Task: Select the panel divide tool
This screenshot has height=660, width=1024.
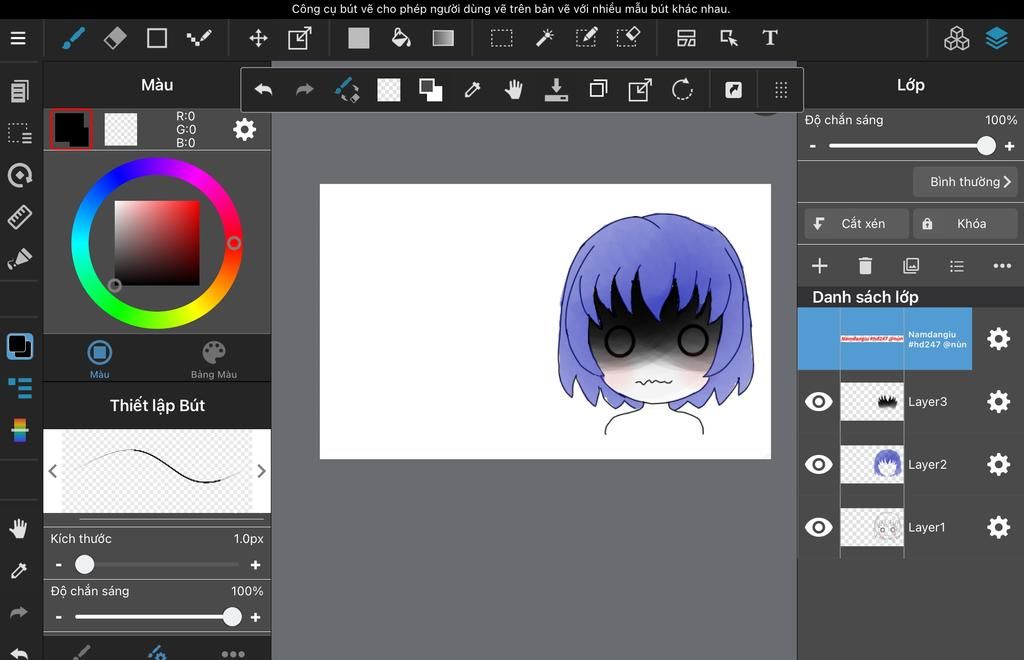Action: click(x=686, y=39)
